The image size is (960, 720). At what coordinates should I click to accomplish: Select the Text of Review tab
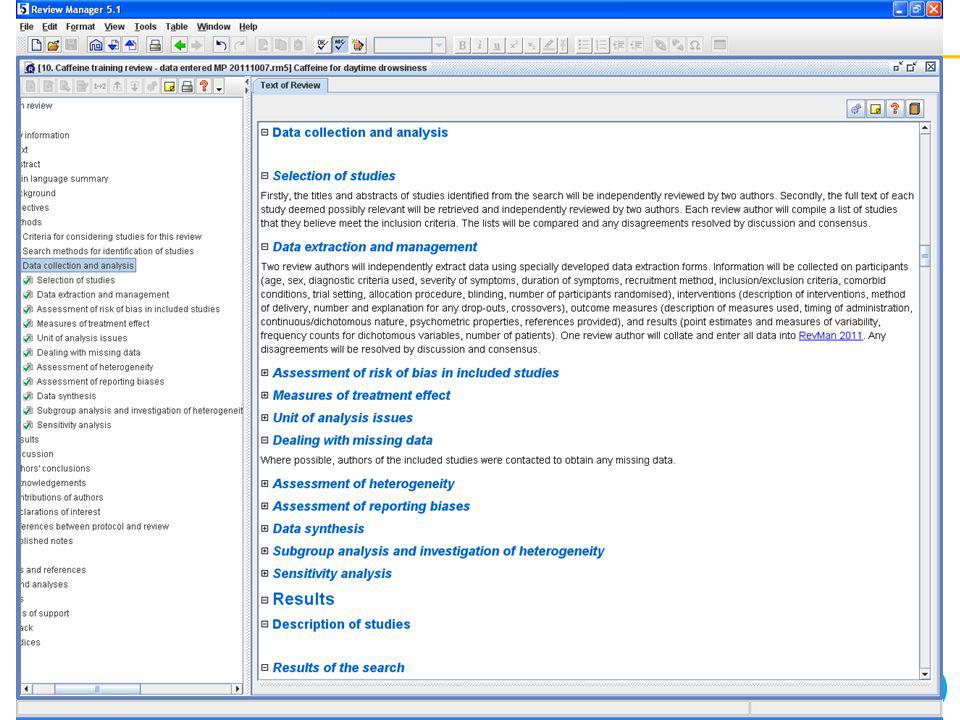(290, 85)
